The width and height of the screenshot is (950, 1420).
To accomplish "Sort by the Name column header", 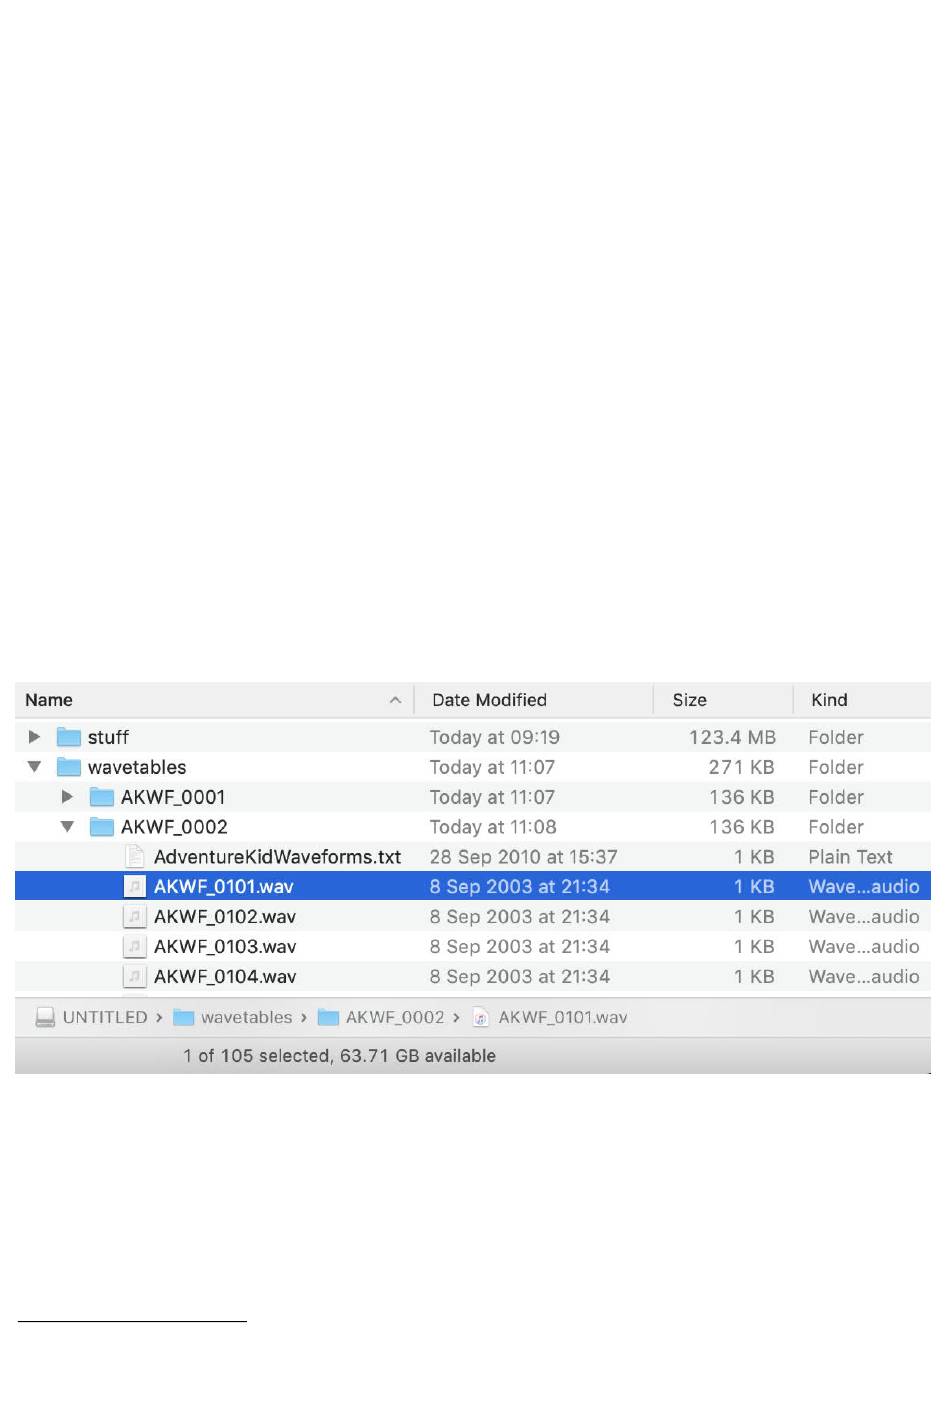I will [x=49, y=700].
